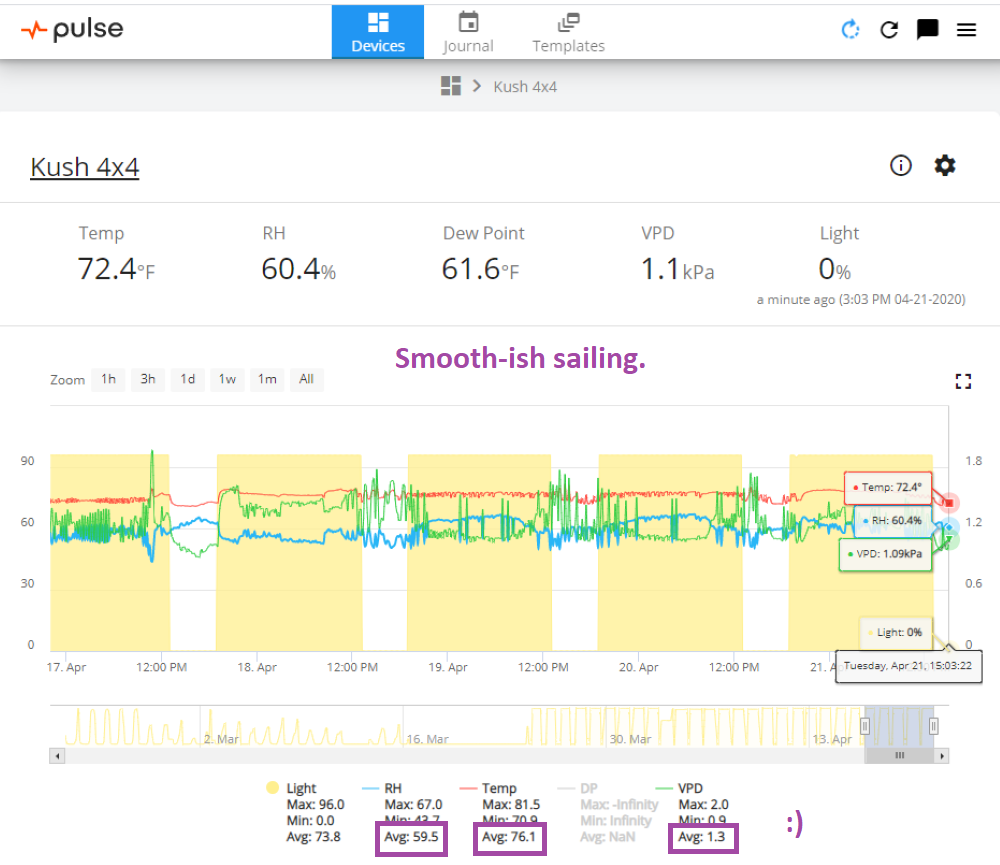Expand chart to fullscreen
Screen dimensions: 1000x865
tap(963, 381)
